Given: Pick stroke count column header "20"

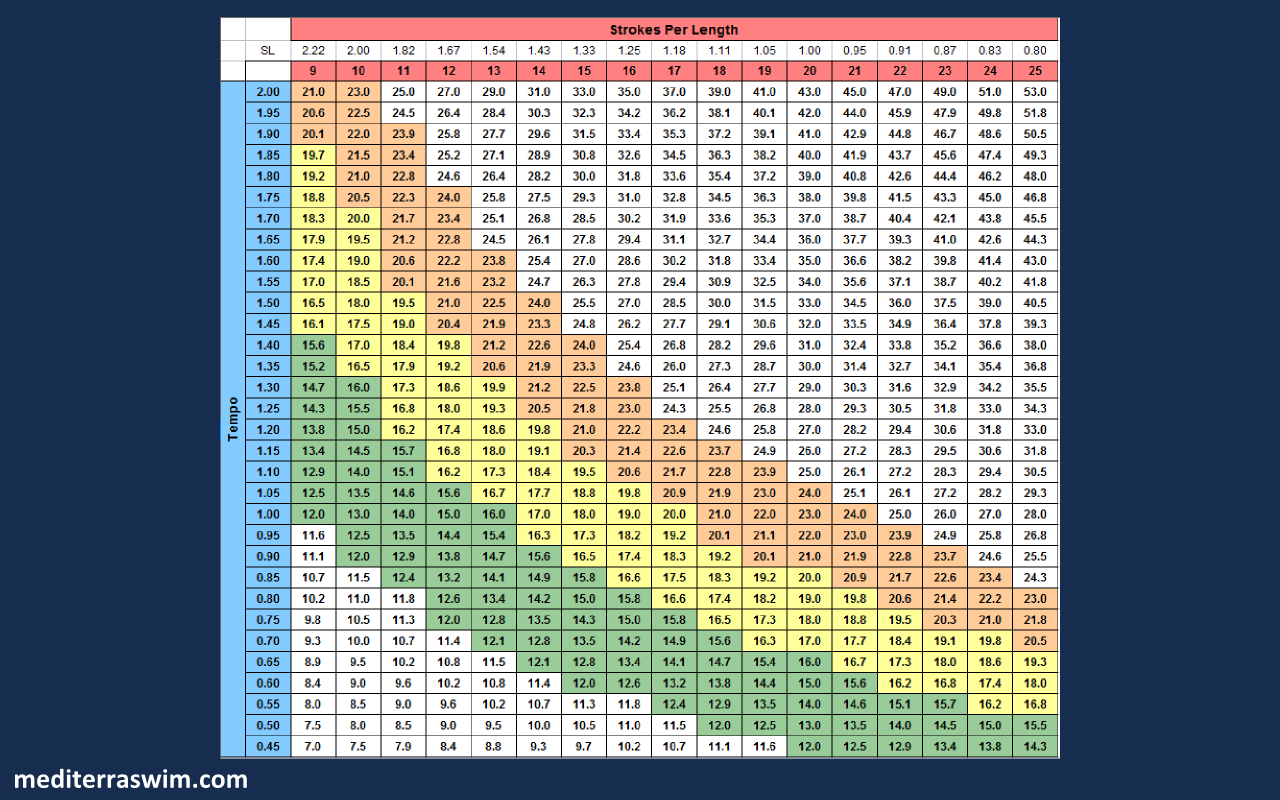Looking at the screenshot, I should tap(810, 71).
